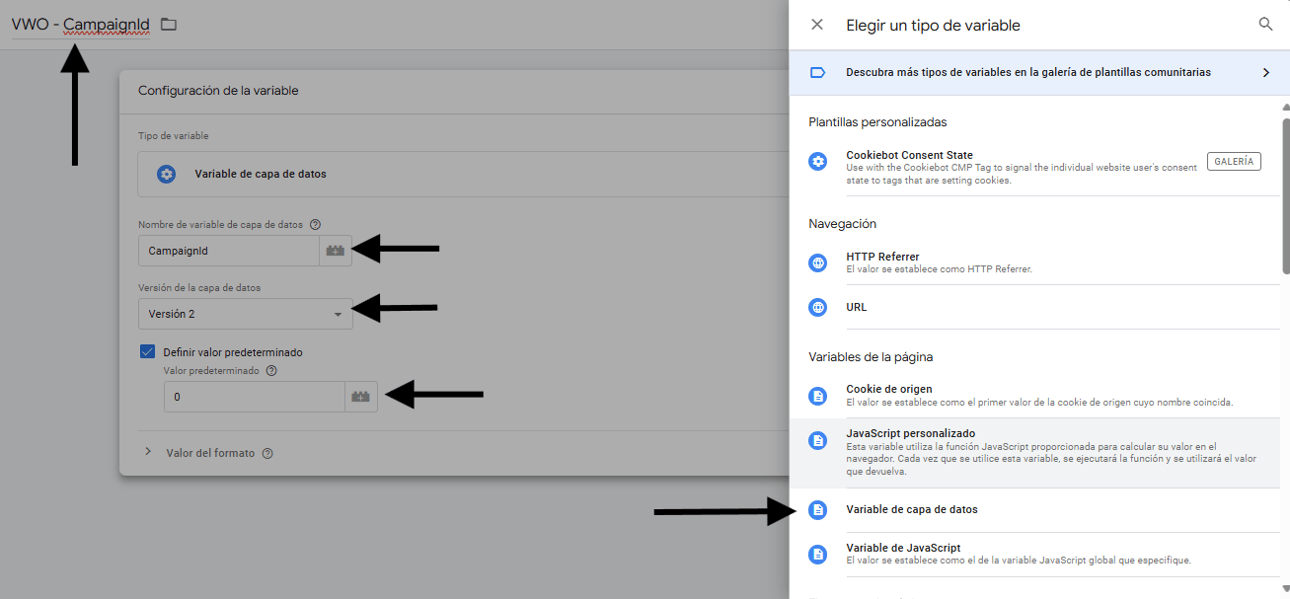Uncheck Definir valor predeterminado checkbox

coord(148,352)
